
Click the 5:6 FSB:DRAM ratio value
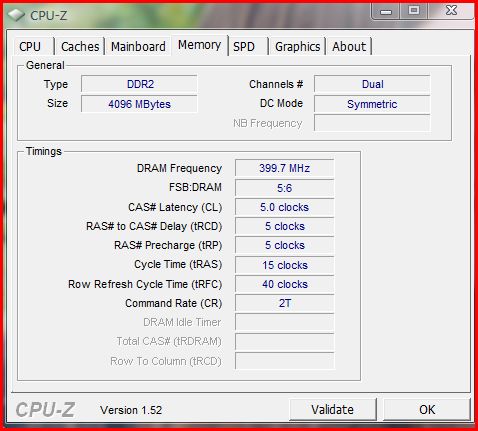[284, 188]
